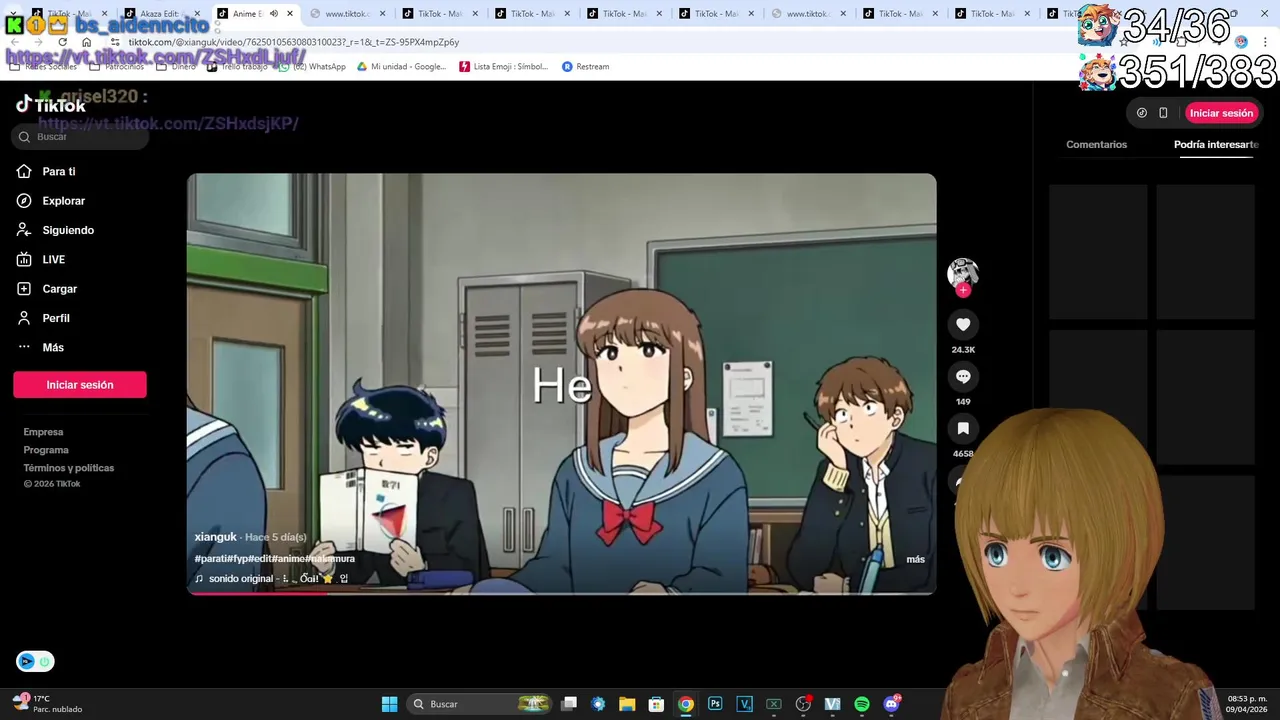
Task: Close the active Anime Edit browser tab
Action: click(290, 14)
